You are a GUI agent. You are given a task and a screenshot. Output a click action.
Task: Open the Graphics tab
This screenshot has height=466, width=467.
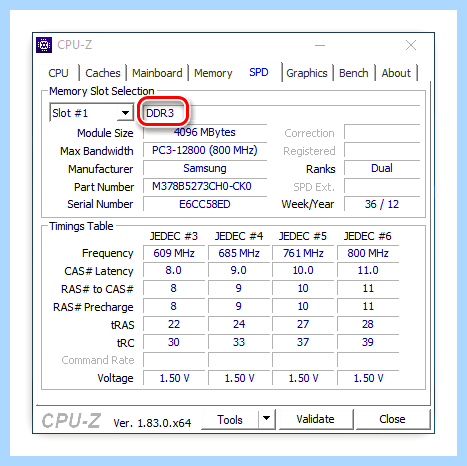307,73
